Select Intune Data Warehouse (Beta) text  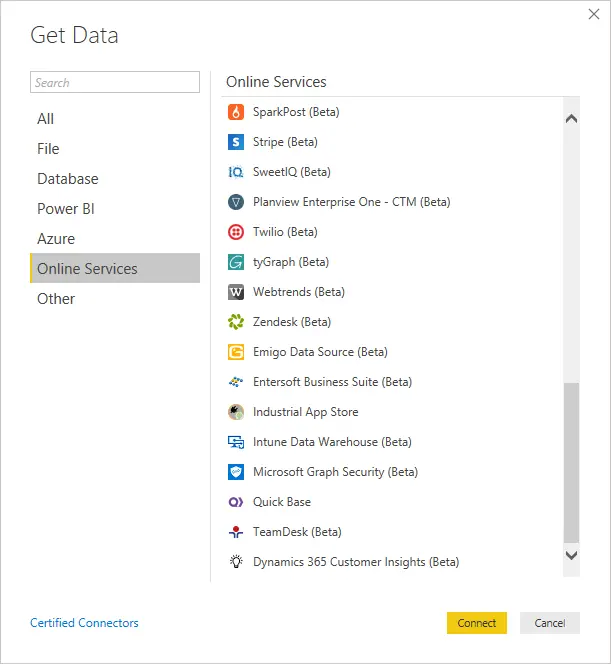point(332,442)
